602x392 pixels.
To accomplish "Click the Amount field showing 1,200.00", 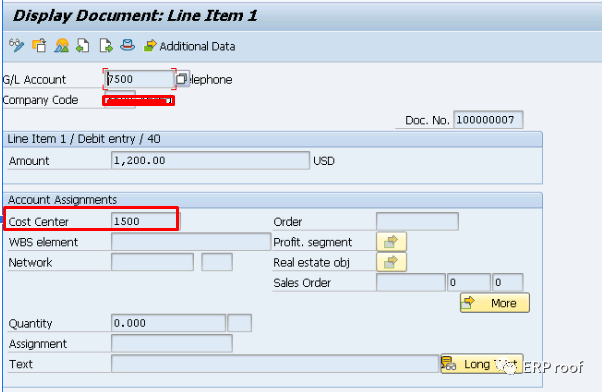I will [x=210, y=160].
